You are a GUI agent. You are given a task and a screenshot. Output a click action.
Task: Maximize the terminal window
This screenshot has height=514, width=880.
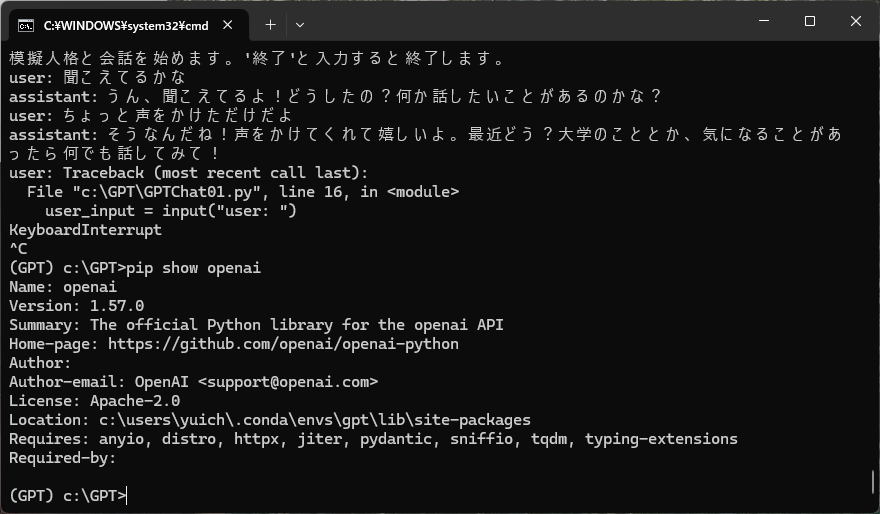point(810,22)
